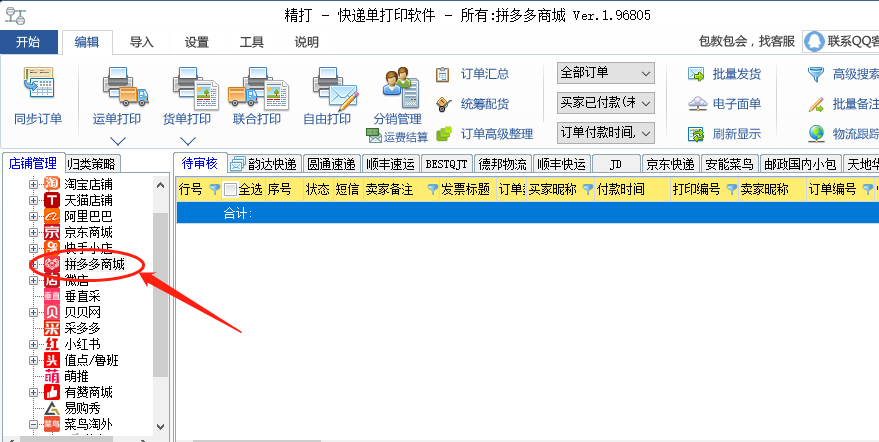Viewport: 879px width, 442px height.
Task: Switch to the 工具 ribbon tab
Action: point(252,42)
